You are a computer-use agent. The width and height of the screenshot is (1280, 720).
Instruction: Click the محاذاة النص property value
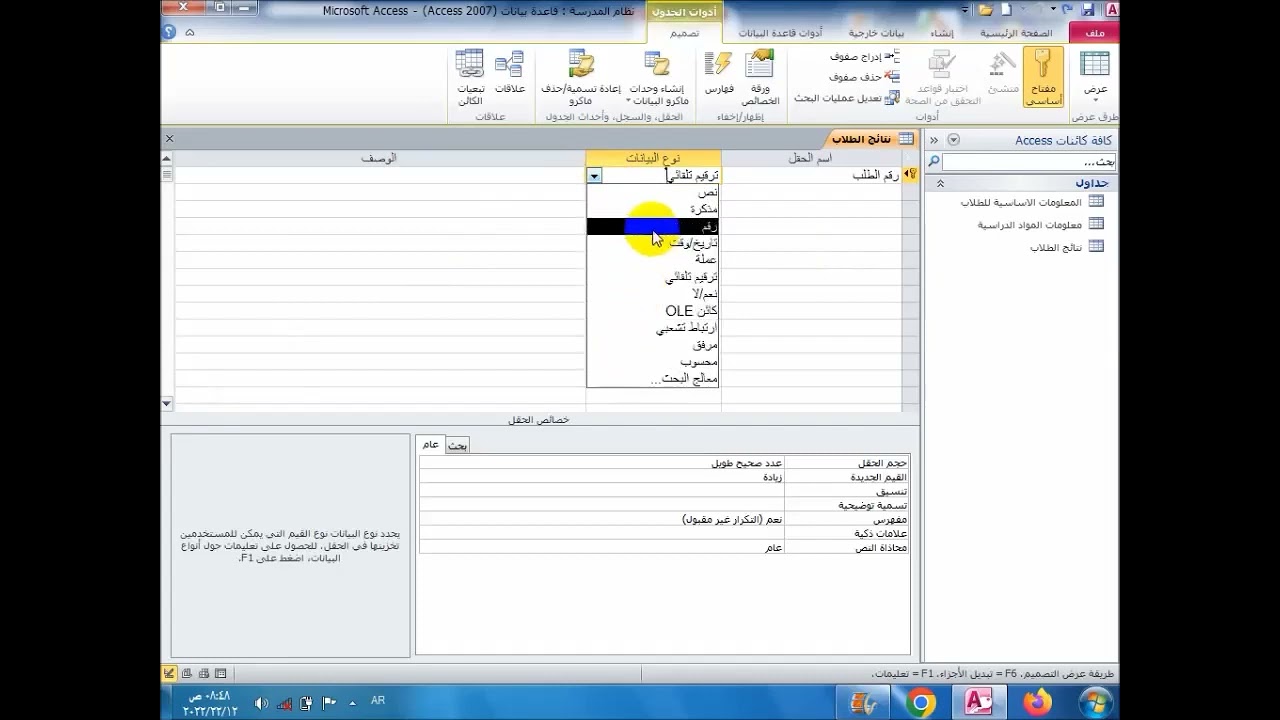(x=602, y=548)
